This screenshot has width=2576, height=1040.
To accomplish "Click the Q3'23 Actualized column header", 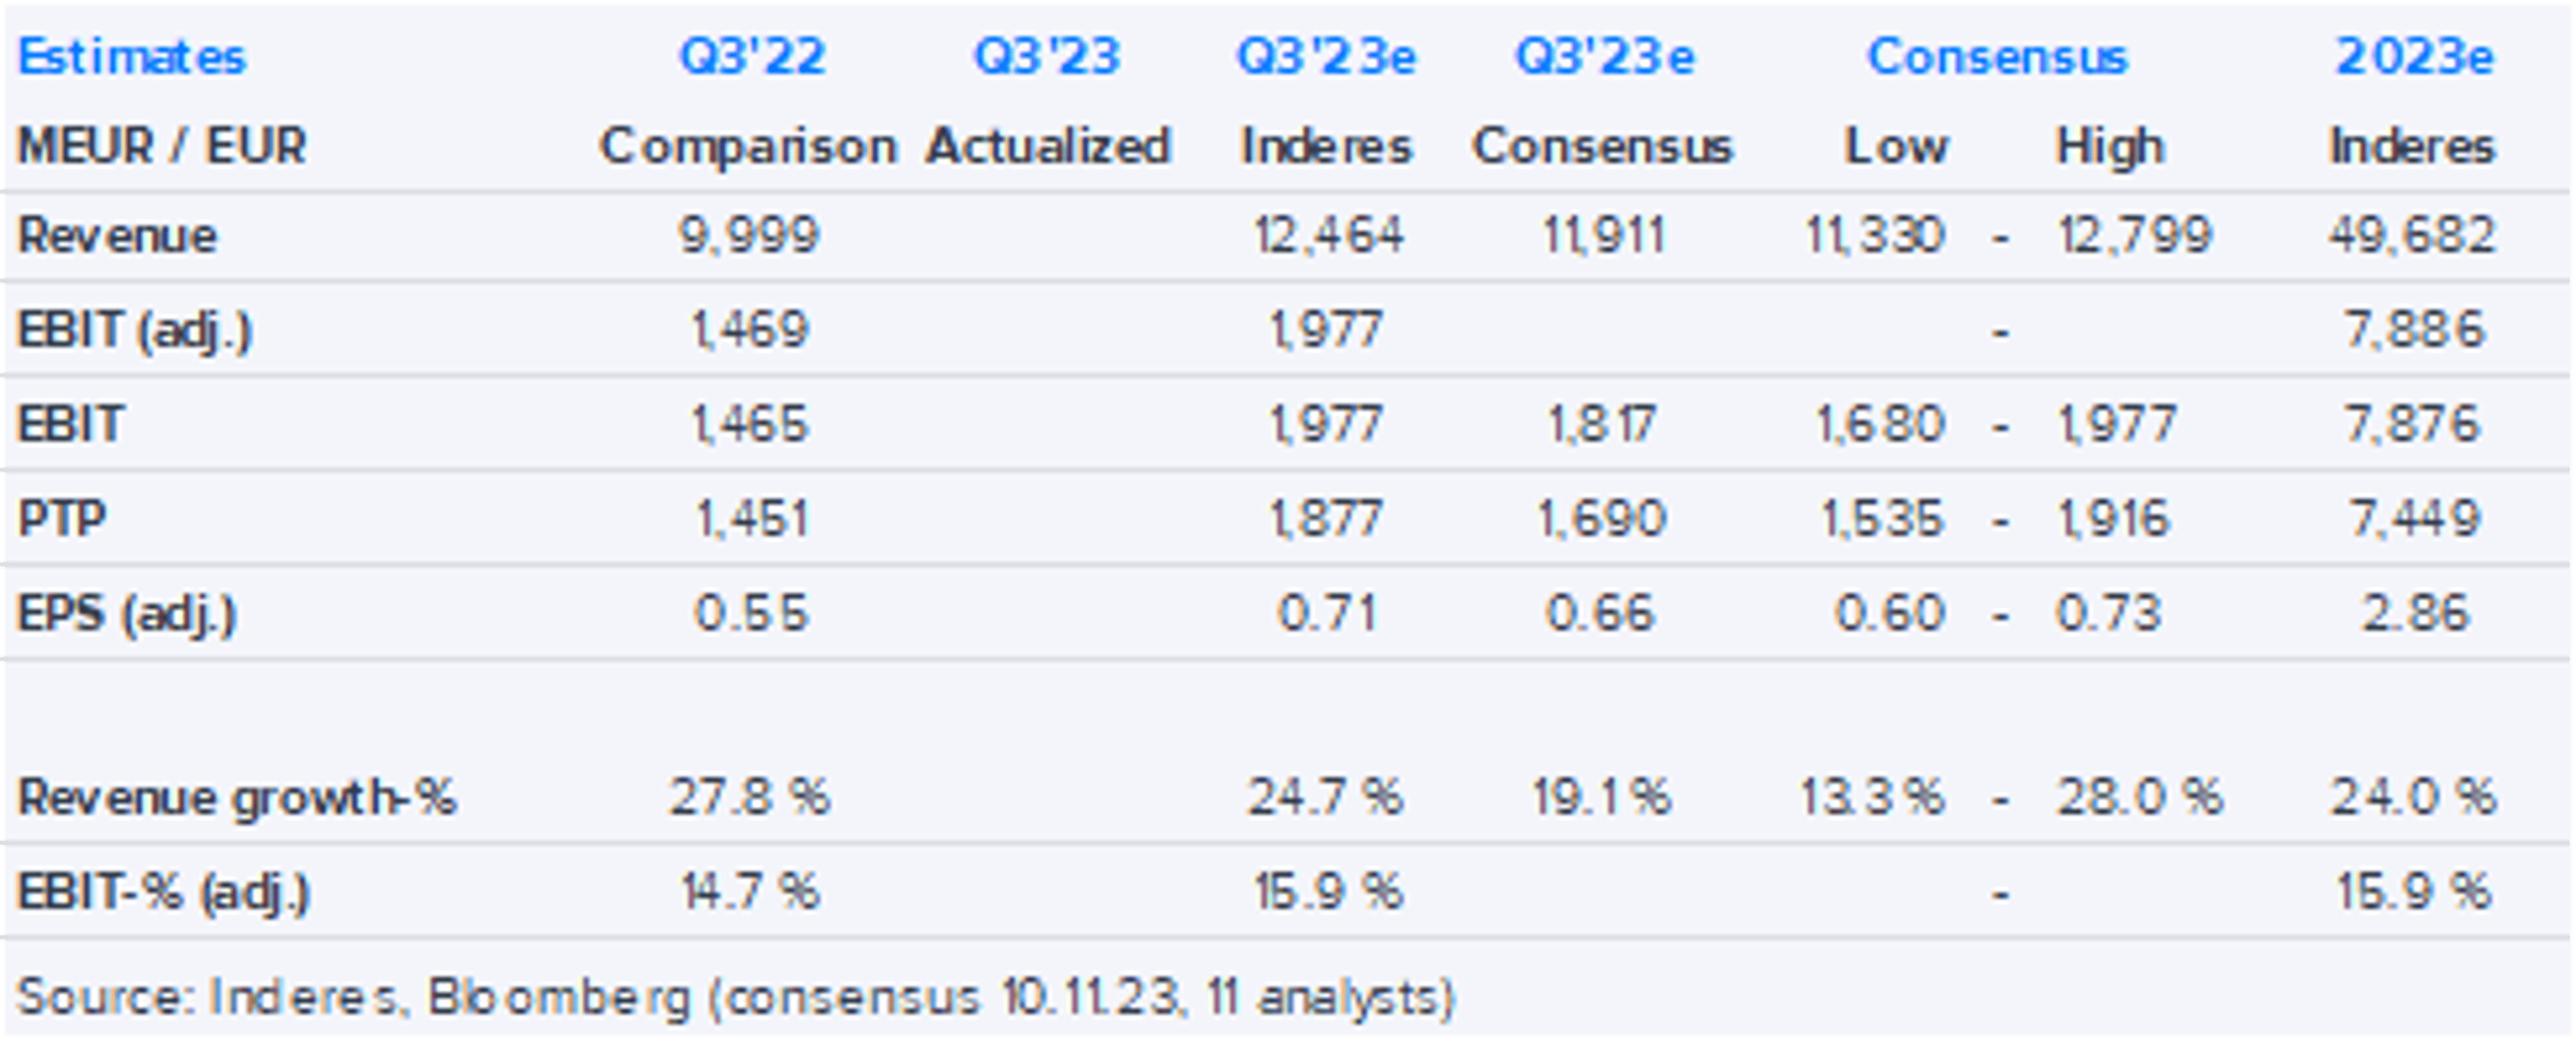I will click(x=1047, y=56).
